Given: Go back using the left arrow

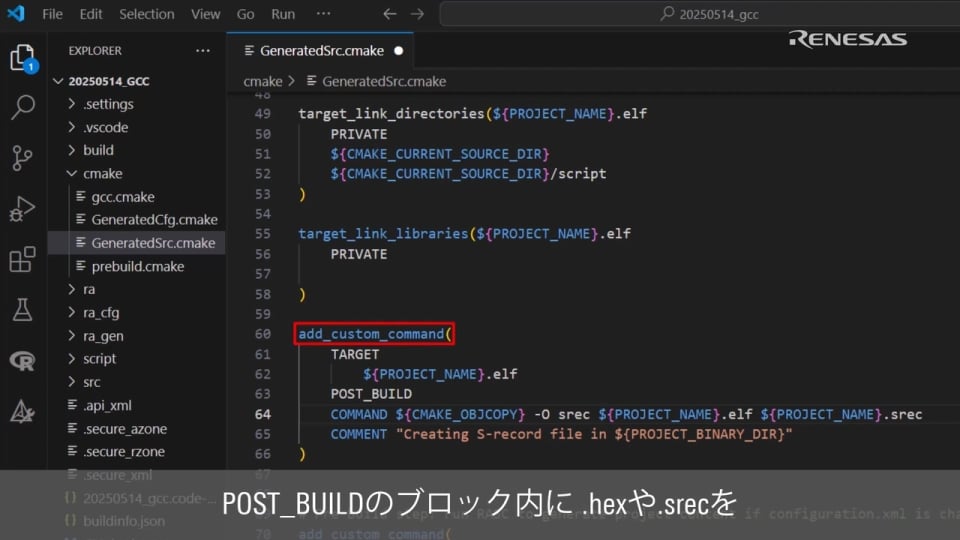Looking at the screenshot, I should coord(390,14).
